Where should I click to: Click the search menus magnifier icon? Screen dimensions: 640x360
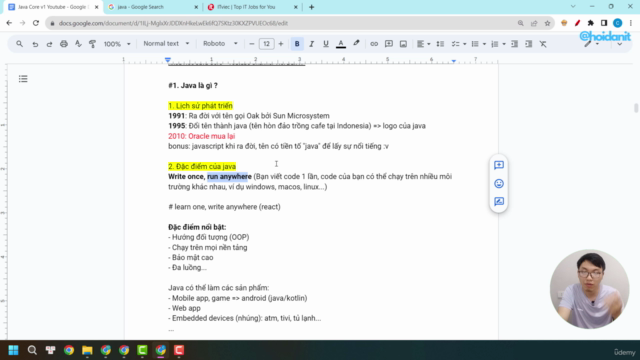point(19,44)
